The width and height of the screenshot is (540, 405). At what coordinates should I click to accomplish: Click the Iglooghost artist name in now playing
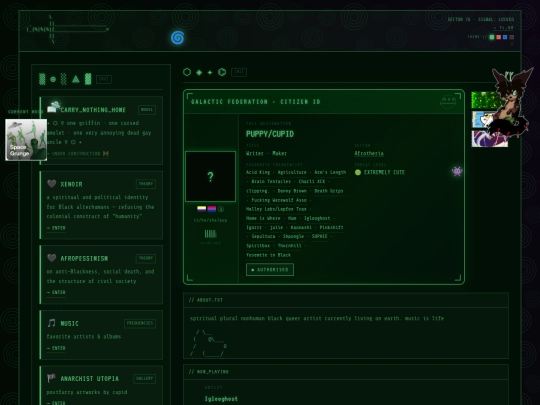221,399
